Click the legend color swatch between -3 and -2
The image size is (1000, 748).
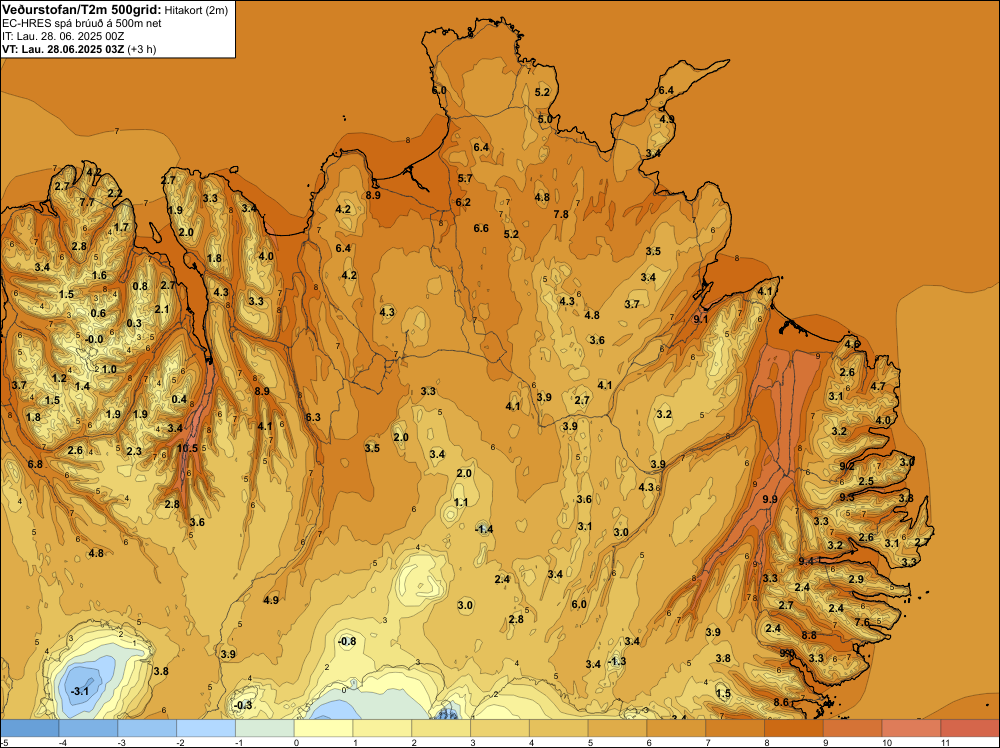click(x=147, y=728)
